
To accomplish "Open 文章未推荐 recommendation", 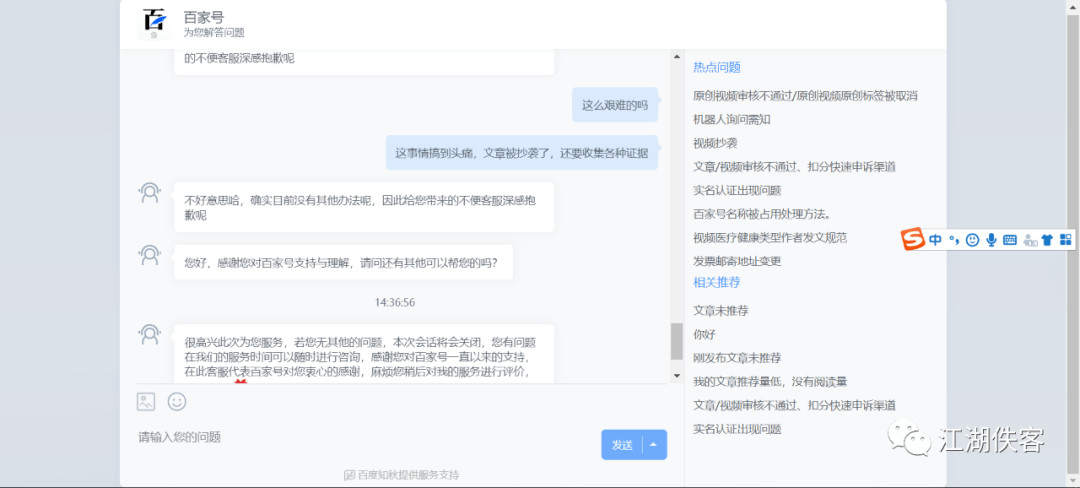I will 720,310.
